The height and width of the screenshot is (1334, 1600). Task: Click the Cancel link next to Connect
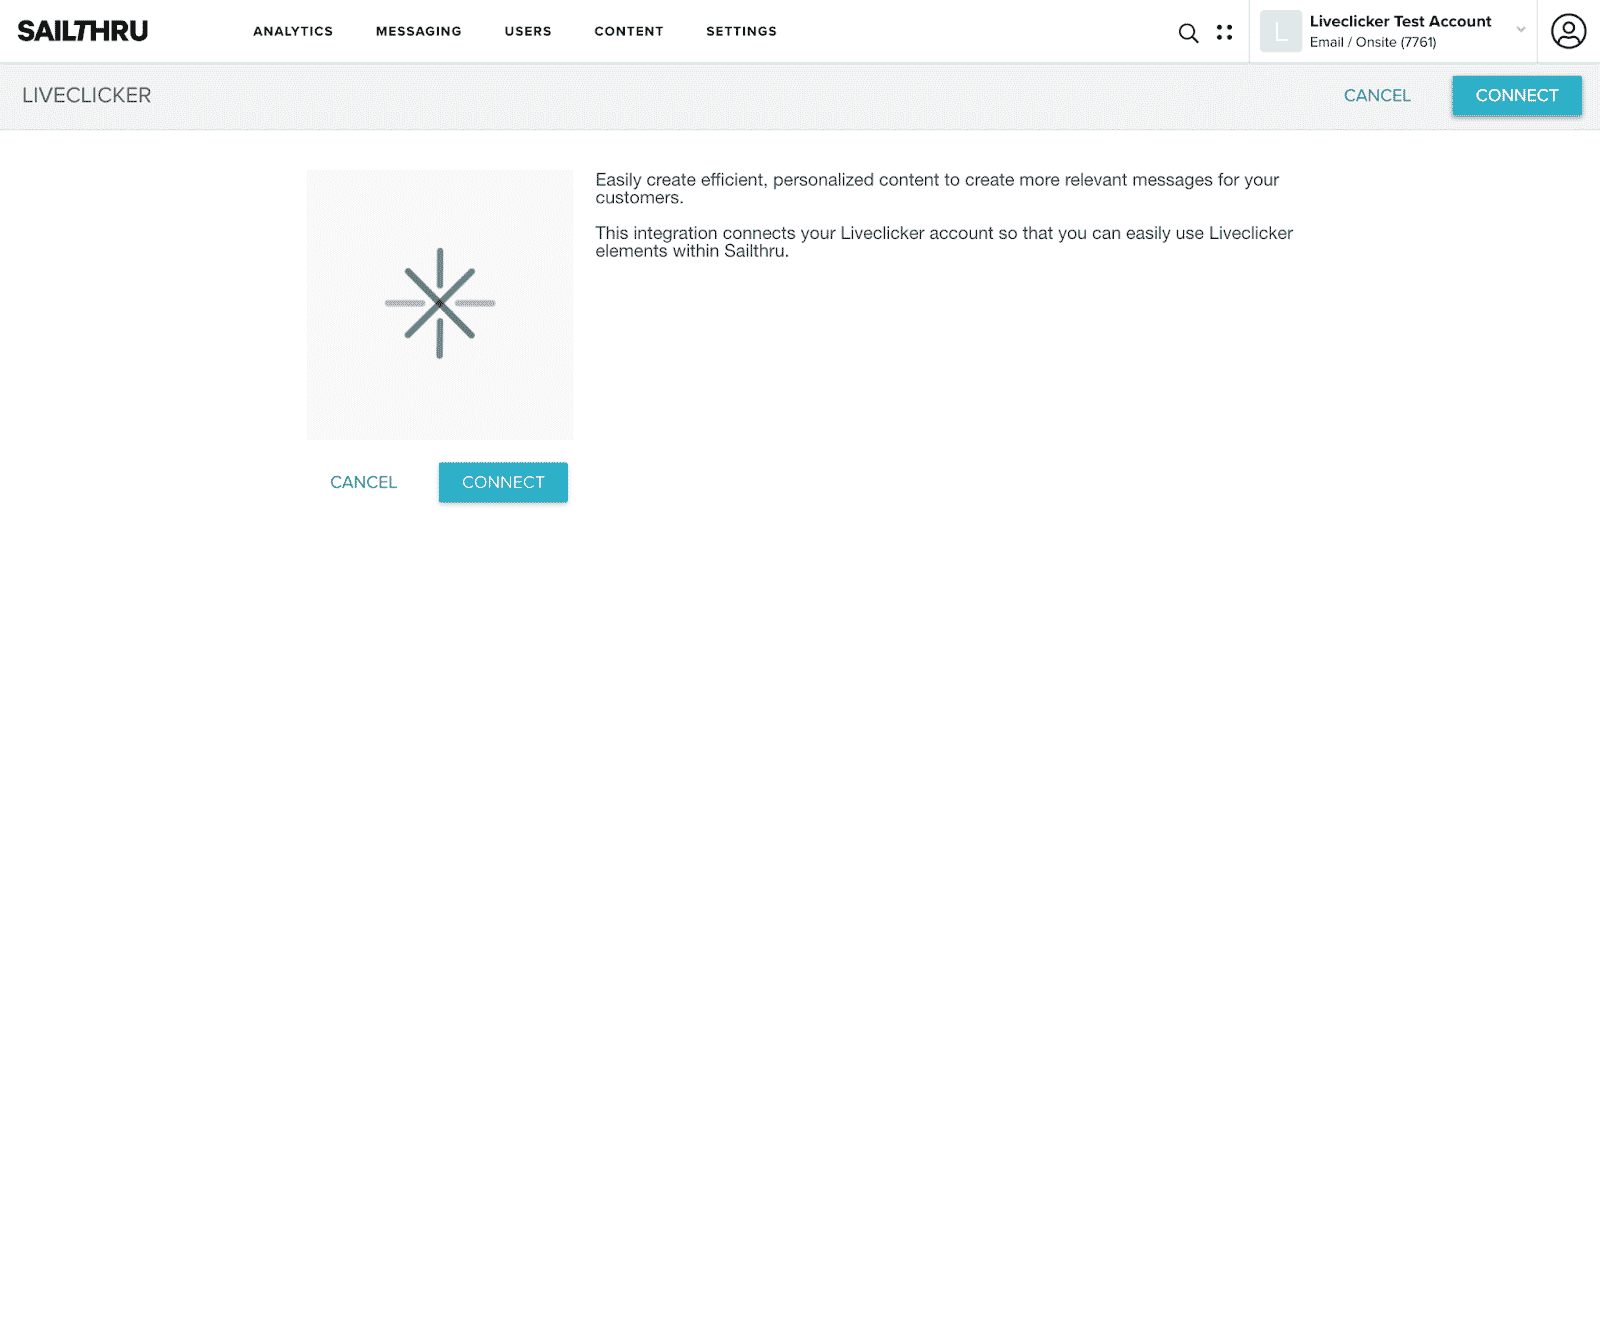coord(362,482)
